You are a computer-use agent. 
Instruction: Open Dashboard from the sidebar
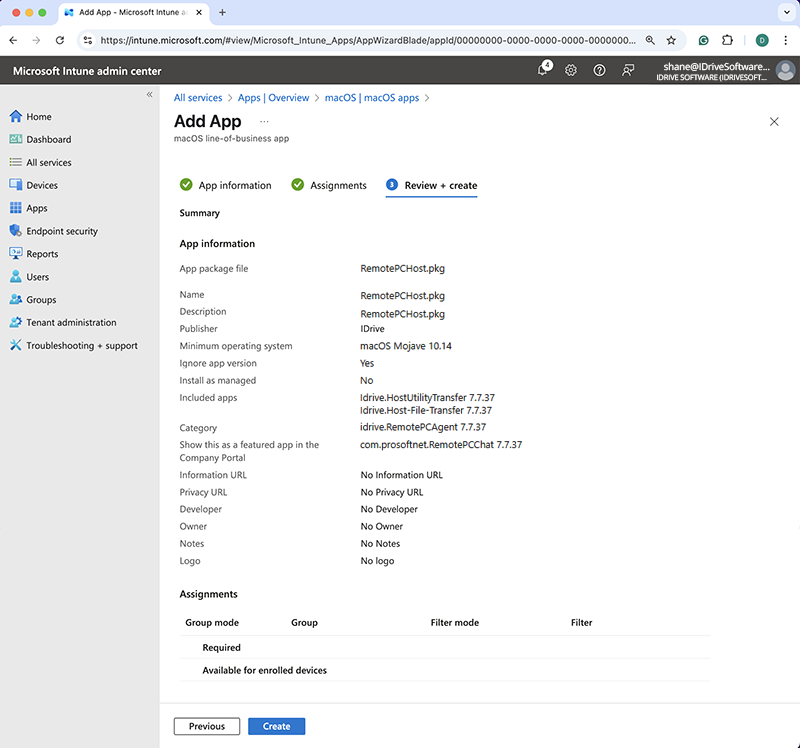48,140
